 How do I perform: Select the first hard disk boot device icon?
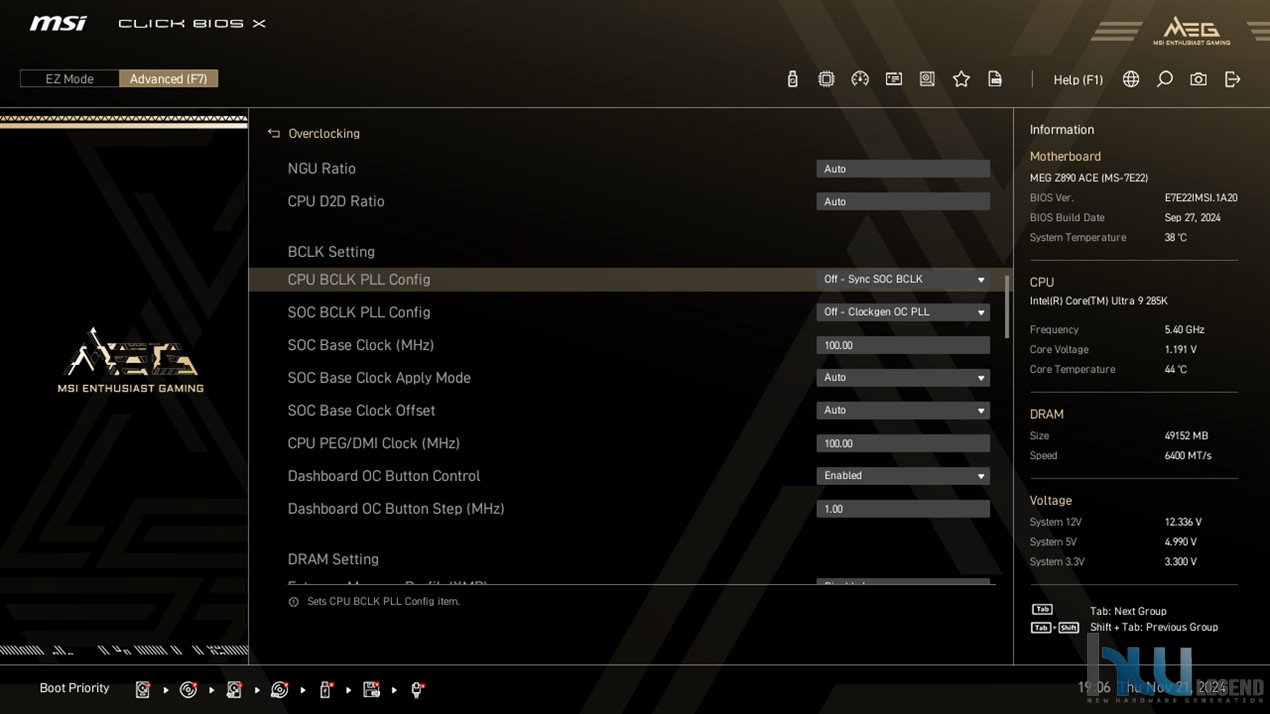pos(143,689)
